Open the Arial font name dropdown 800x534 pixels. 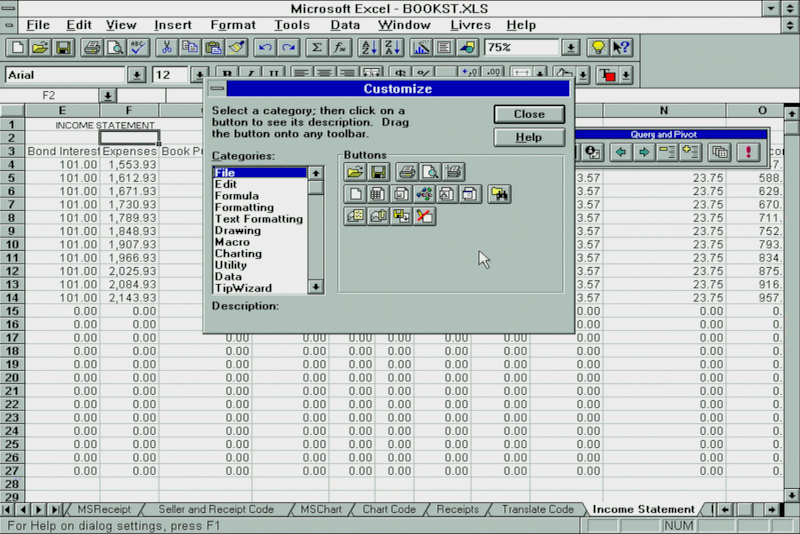[x=136, y=75]
